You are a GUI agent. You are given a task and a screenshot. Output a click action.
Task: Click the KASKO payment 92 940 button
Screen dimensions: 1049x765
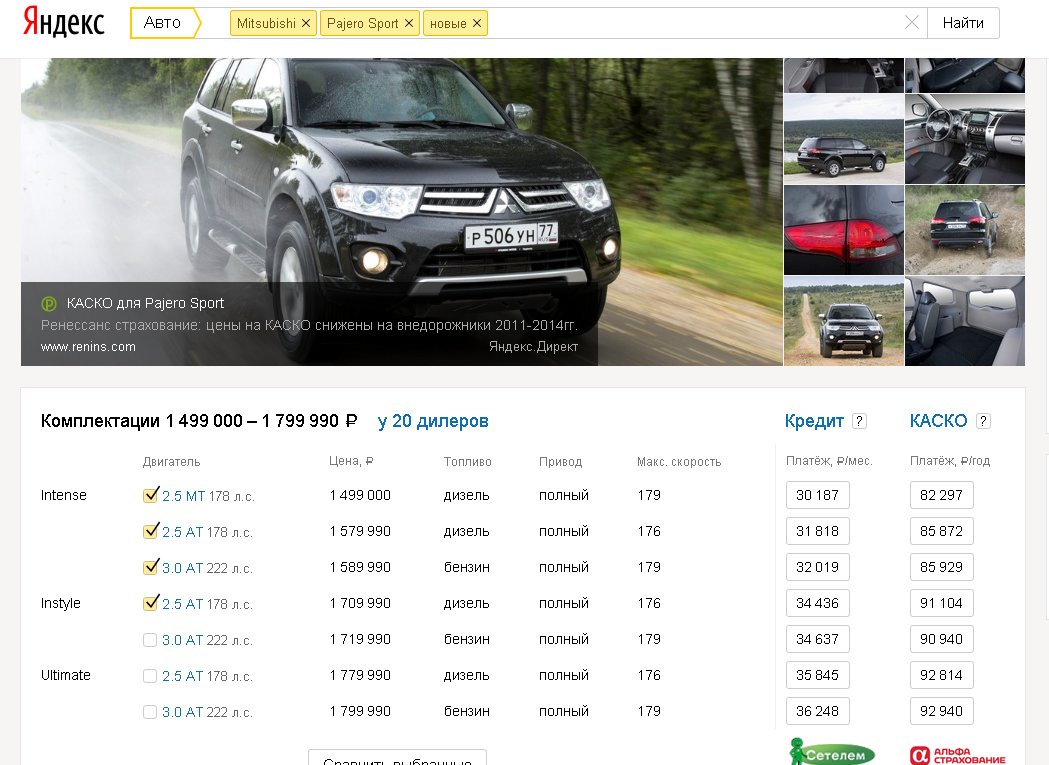coord(941,711)
